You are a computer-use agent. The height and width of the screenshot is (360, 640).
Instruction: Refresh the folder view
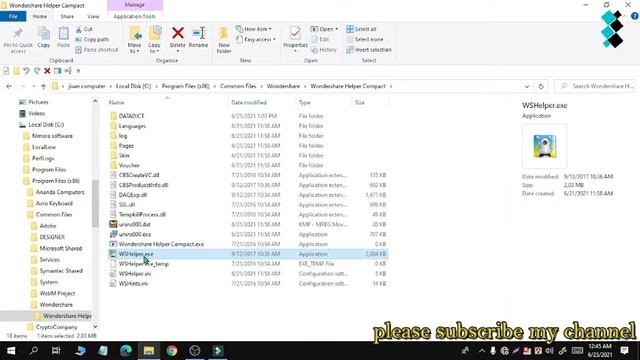click(541, 86)
